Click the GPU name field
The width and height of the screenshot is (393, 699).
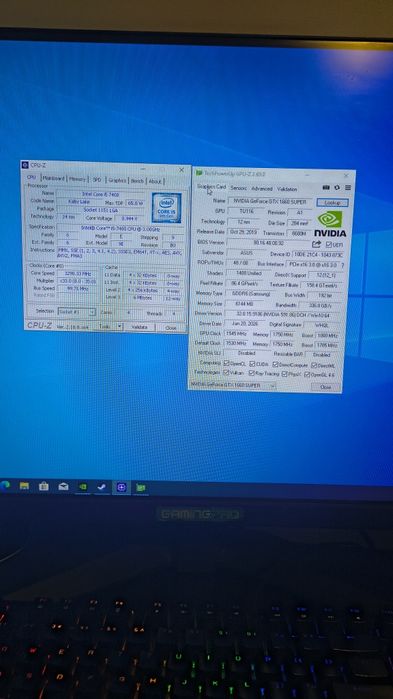[x=271, y=201]
